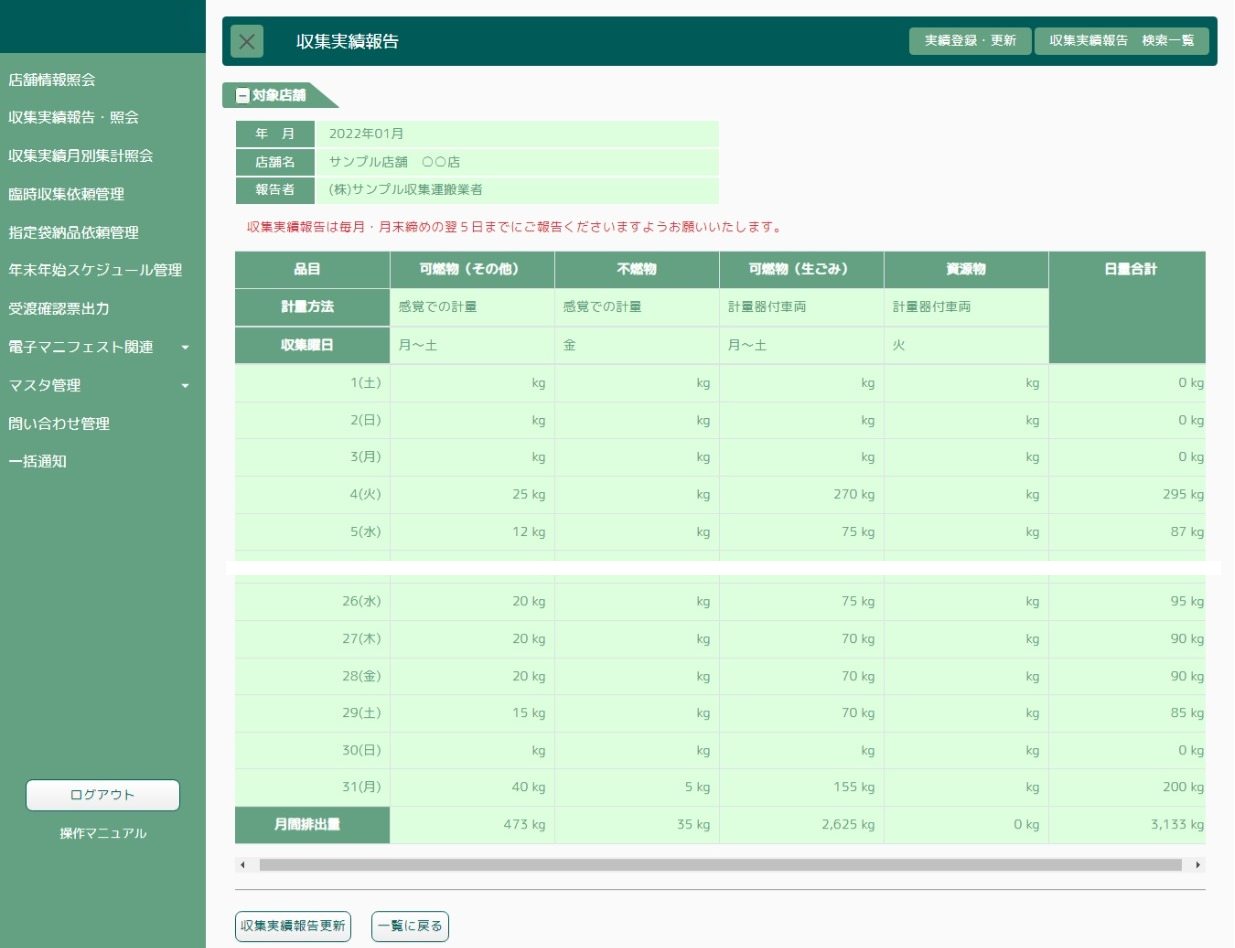Go to 問い合わせ管理
The image size is (1235, 948).
58,424
